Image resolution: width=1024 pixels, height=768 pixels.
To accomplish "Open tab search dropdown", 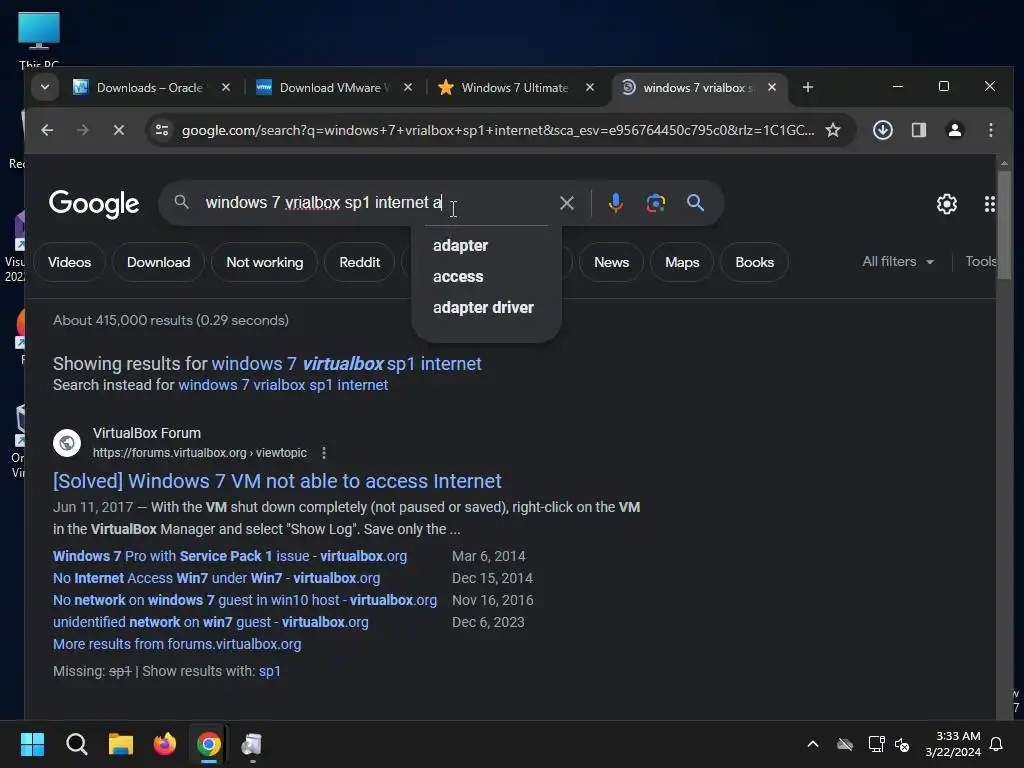I will pyautogui.click(x=45, y=87).
